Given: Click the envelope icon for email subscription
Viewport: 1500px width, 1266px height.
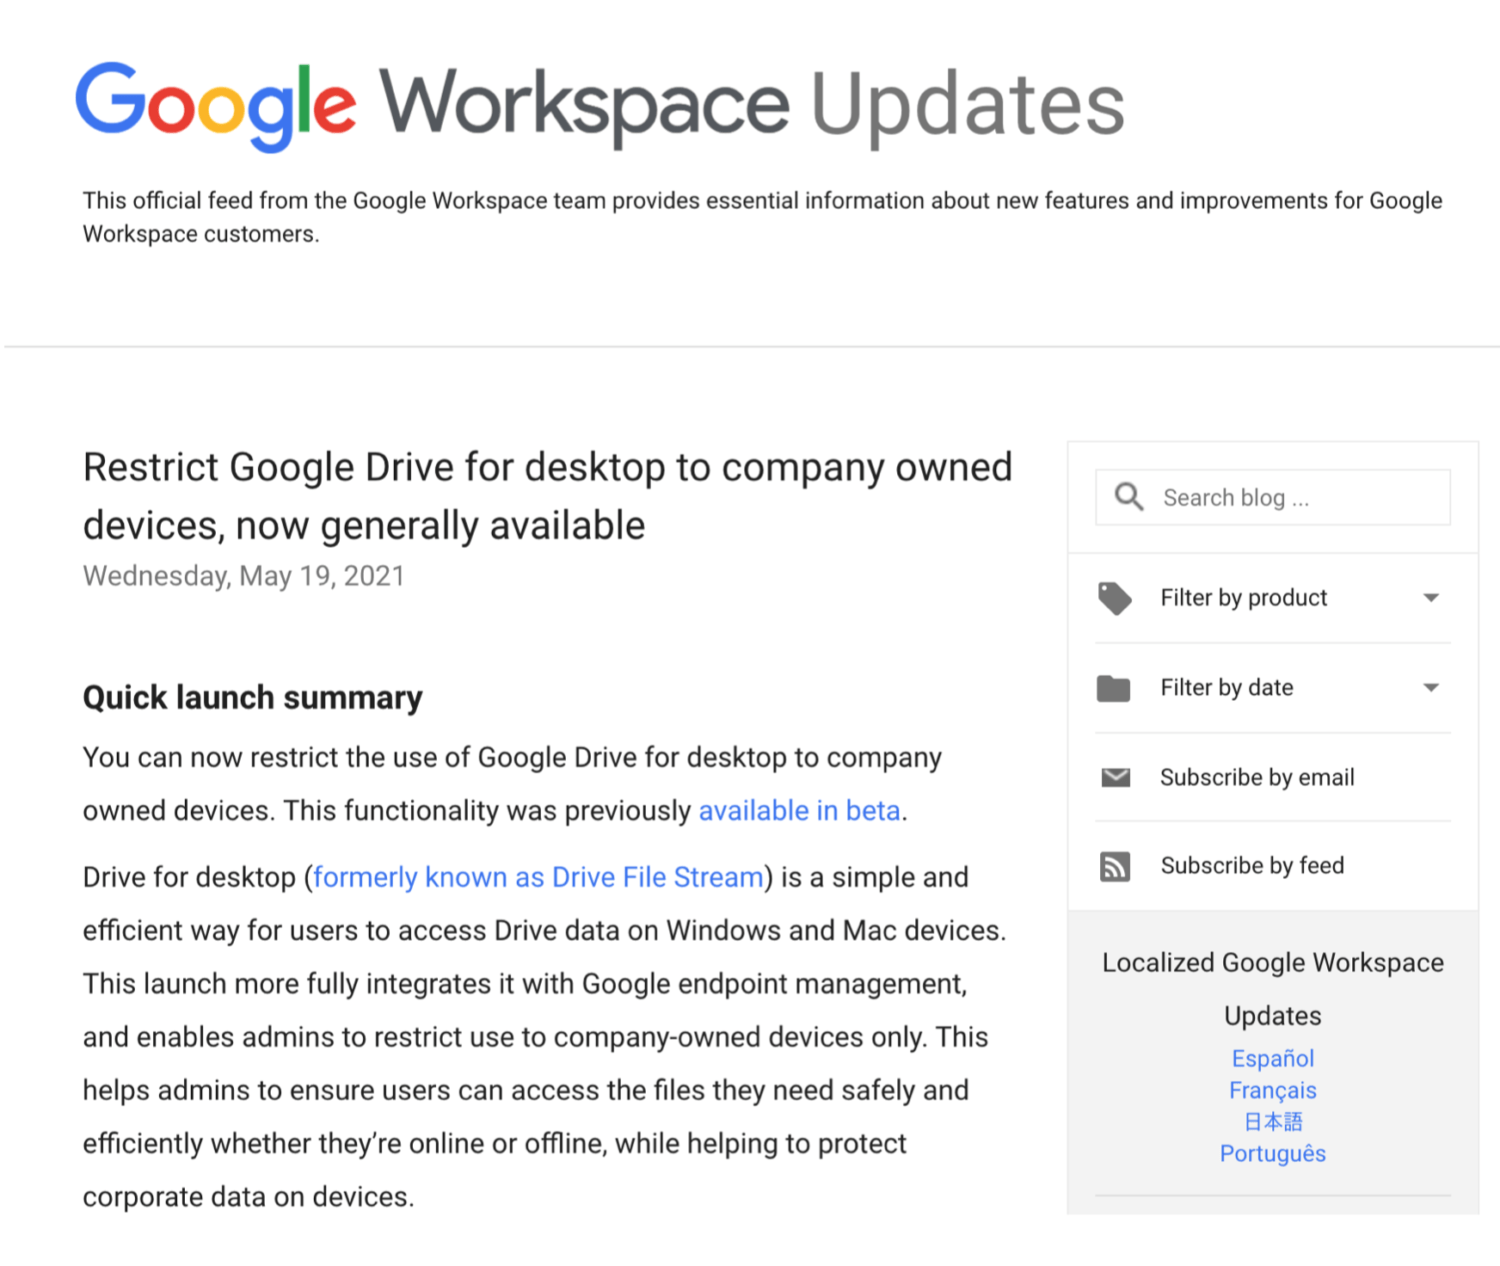Looking at the screenshot, I should [x=1115, y=777].
